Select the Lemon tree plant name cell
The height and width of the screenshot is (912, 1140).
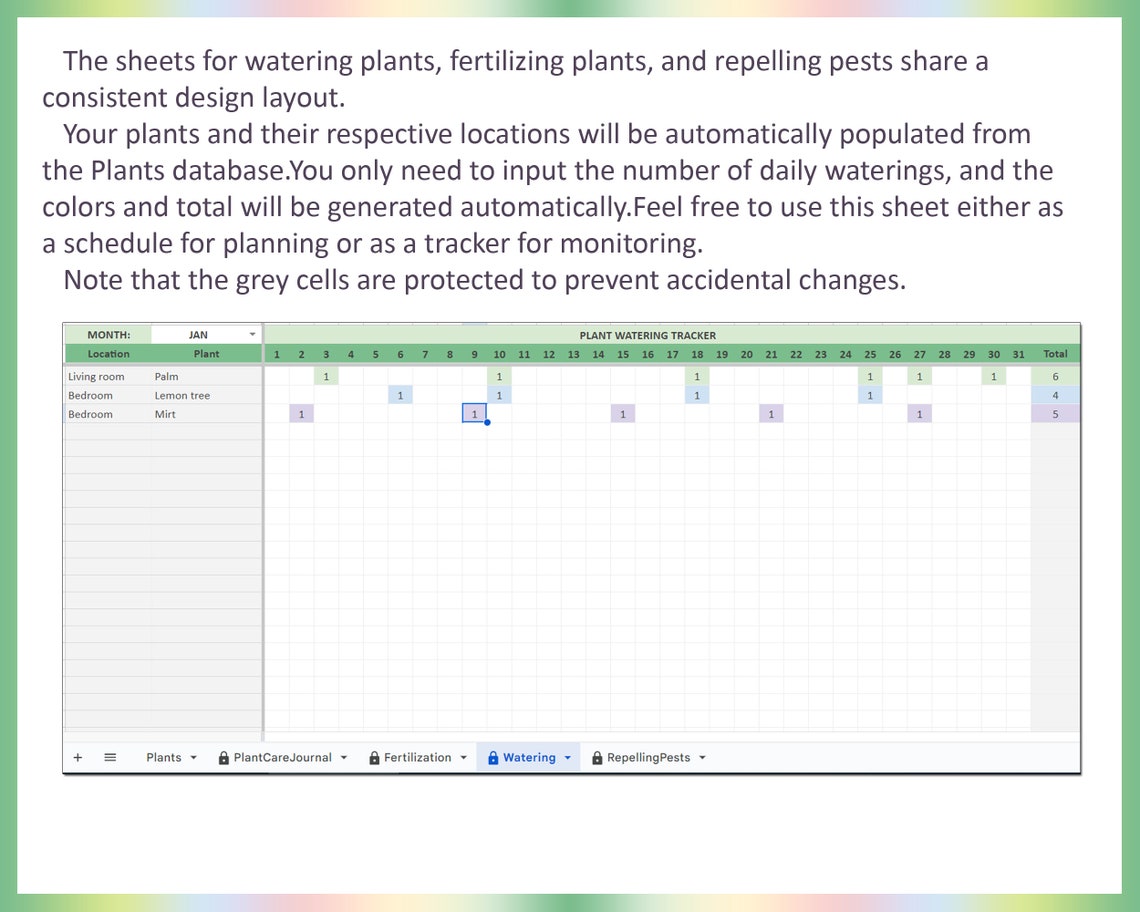point(205,395)
